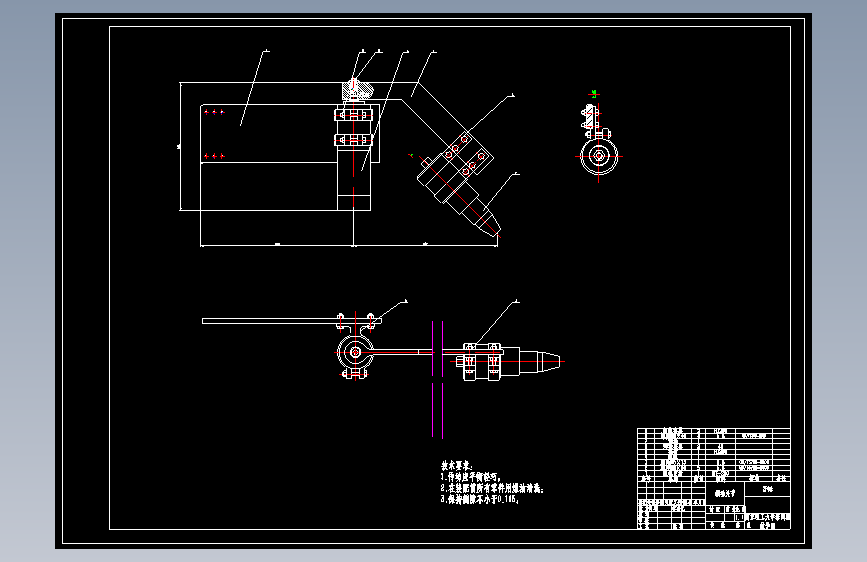Select requirement line 3 containing 0.115
Viewport: 867px width, 562px height.
click(x=479, y=499)
